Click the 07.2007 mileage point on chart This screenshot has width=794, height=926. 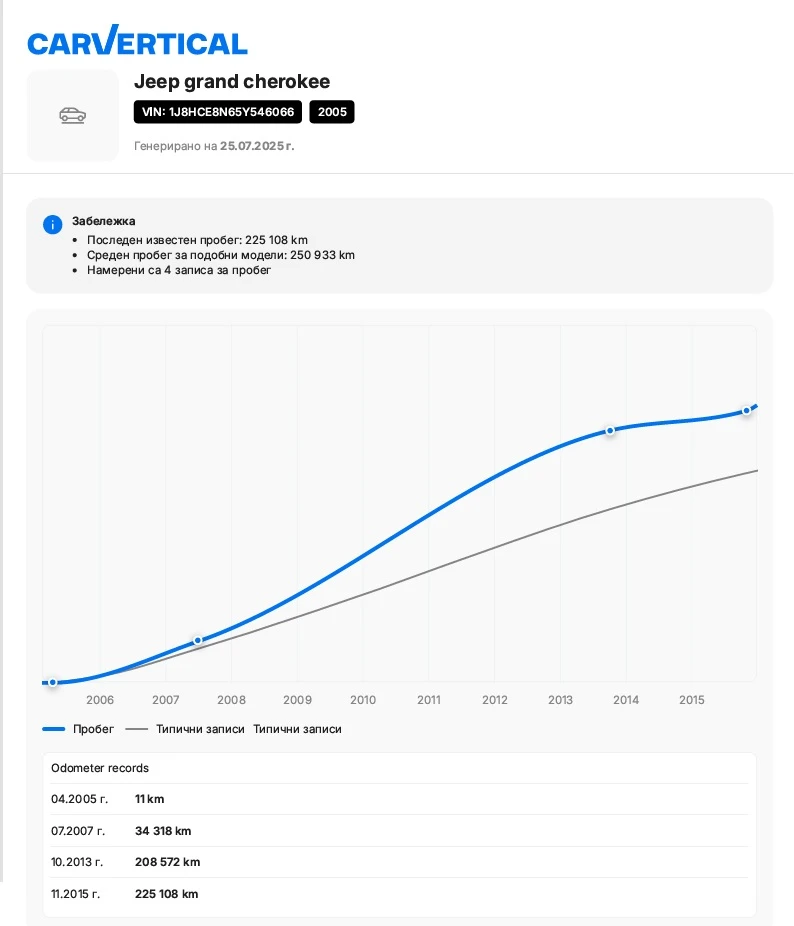pyautogui.click(x=198, y=640)
